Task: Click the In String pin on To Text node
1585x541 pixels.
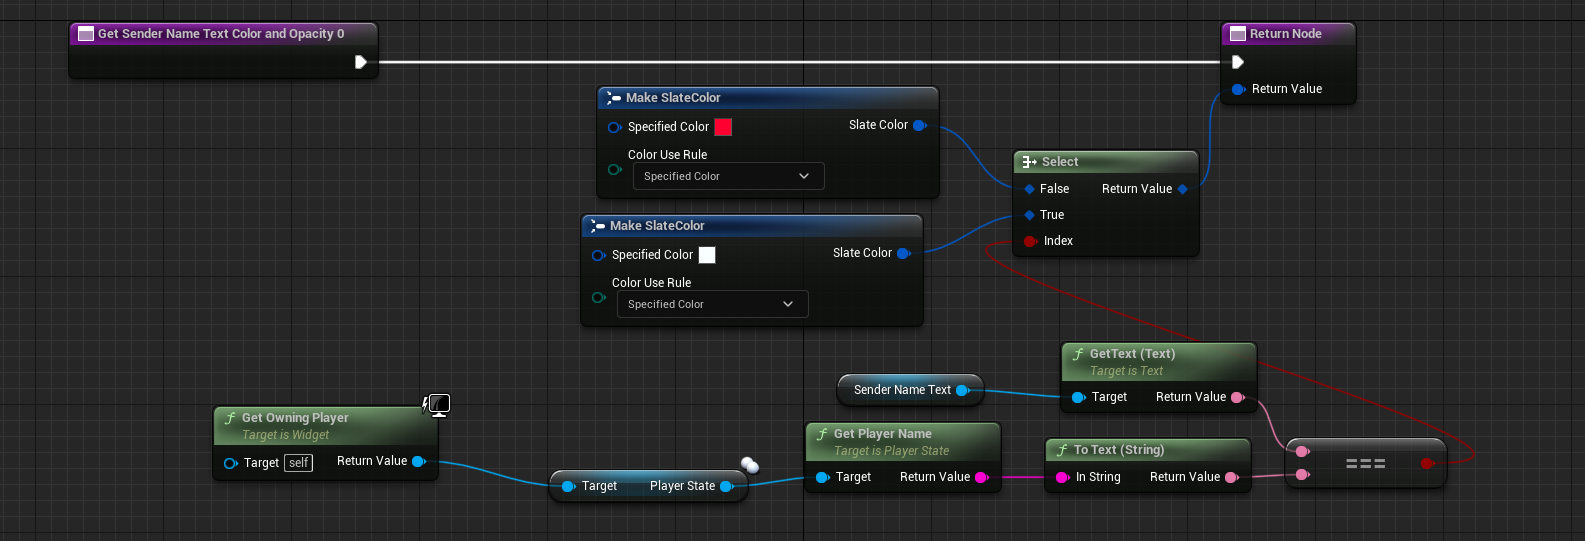Action: [x=1063, y=477]
